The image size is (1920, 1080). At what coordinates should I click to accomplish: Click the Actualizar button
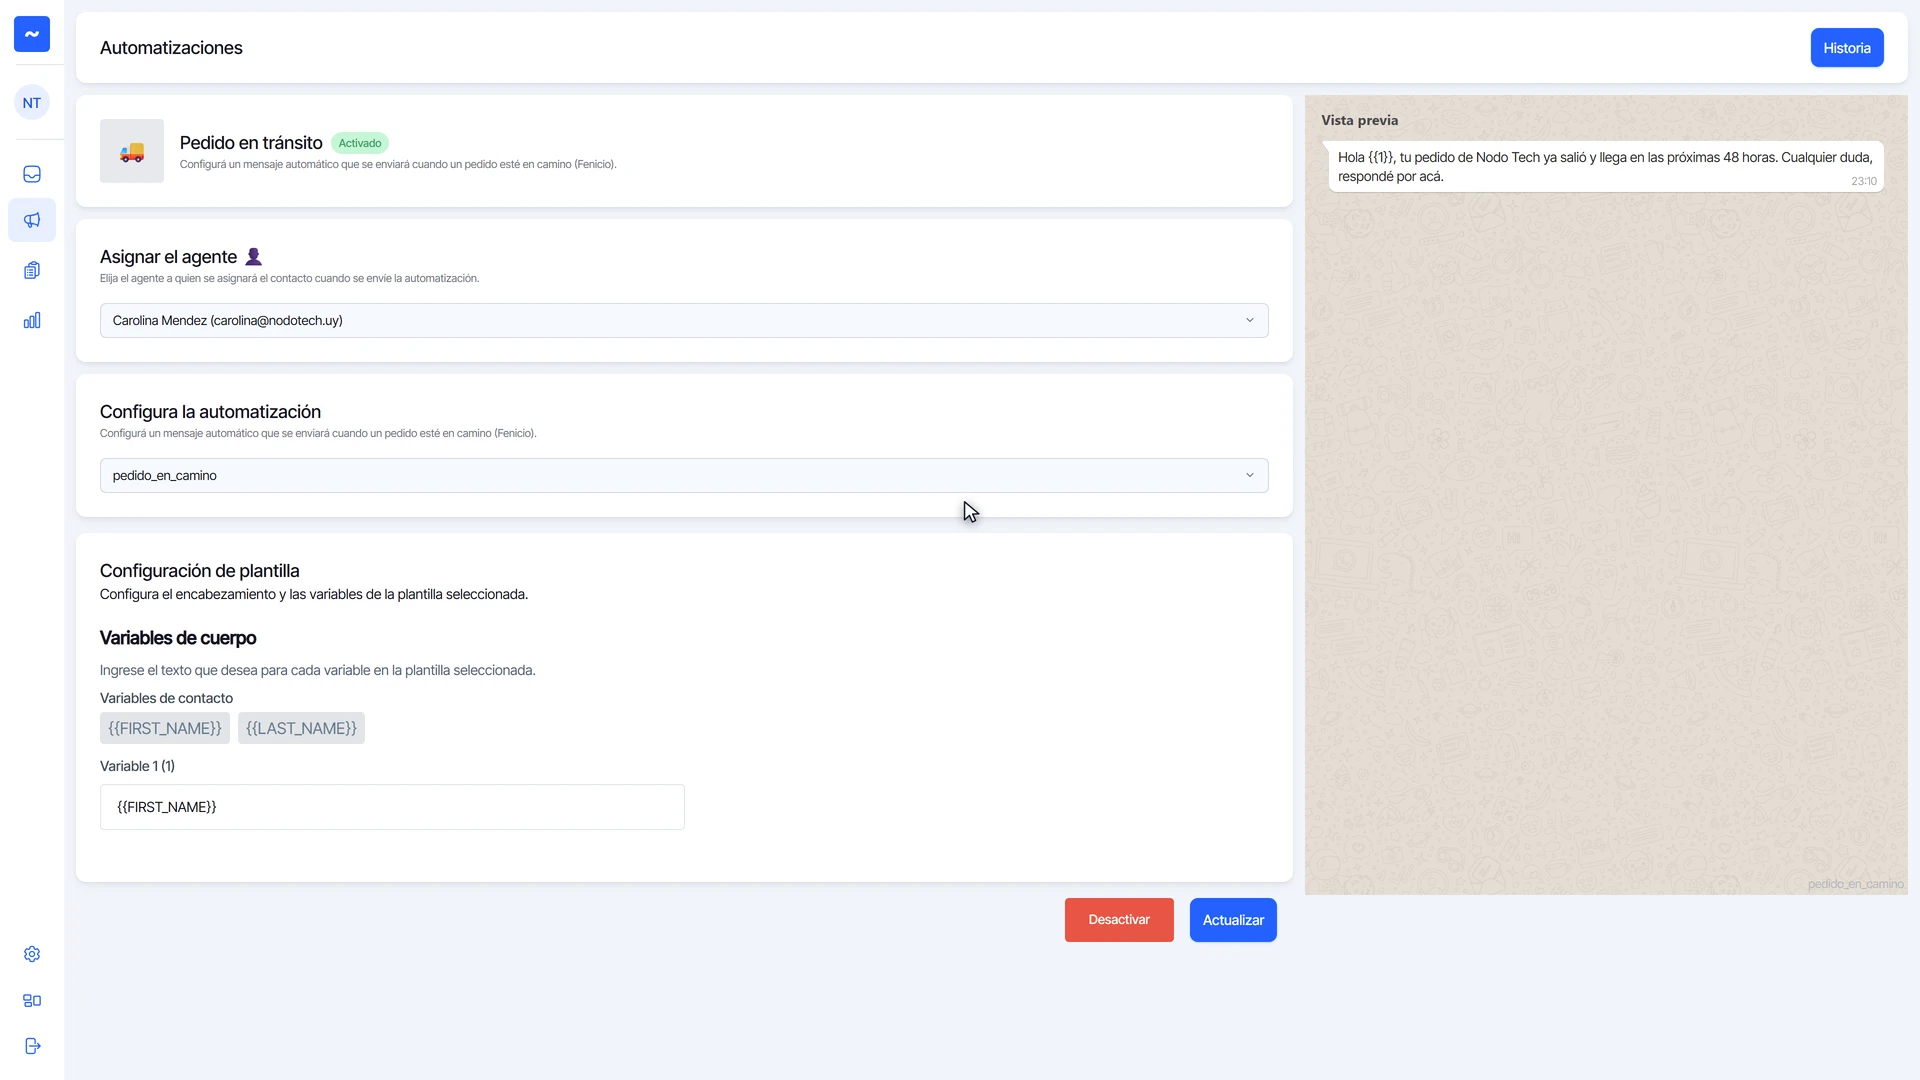point(1233,920)
